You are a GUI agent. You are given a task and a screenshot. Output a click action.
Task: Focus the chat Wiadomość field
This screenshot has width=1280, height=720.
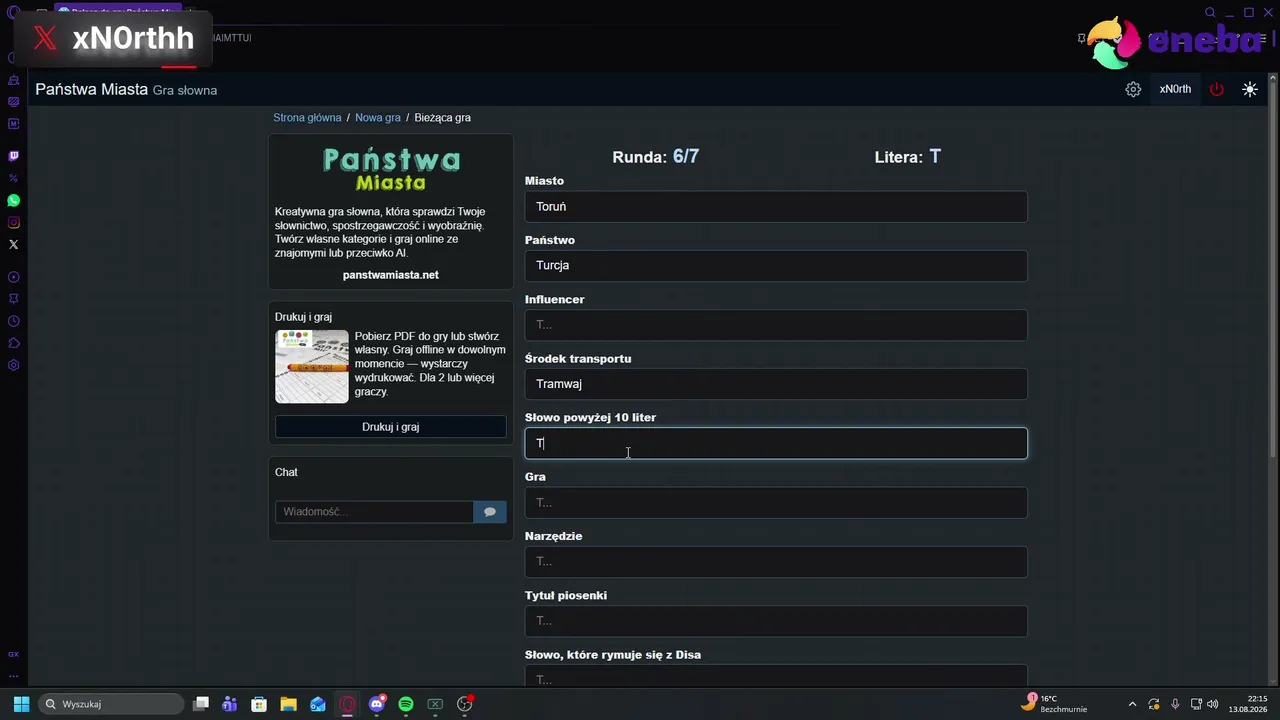pos(374,512)
